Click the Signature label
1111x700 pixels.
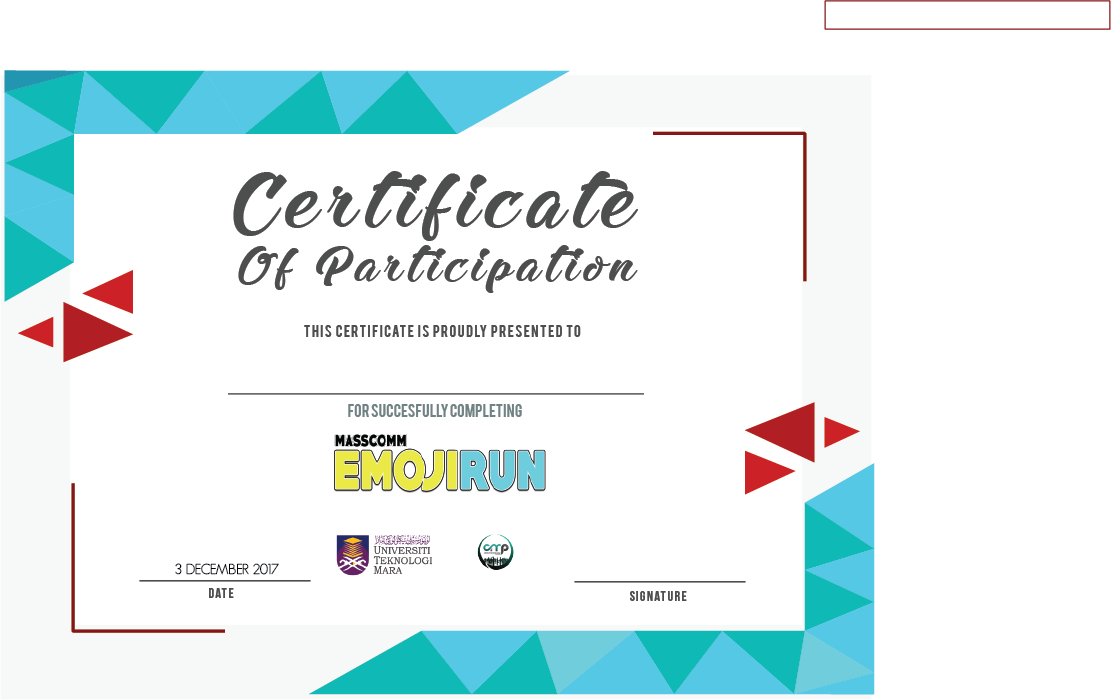[658, 596]
